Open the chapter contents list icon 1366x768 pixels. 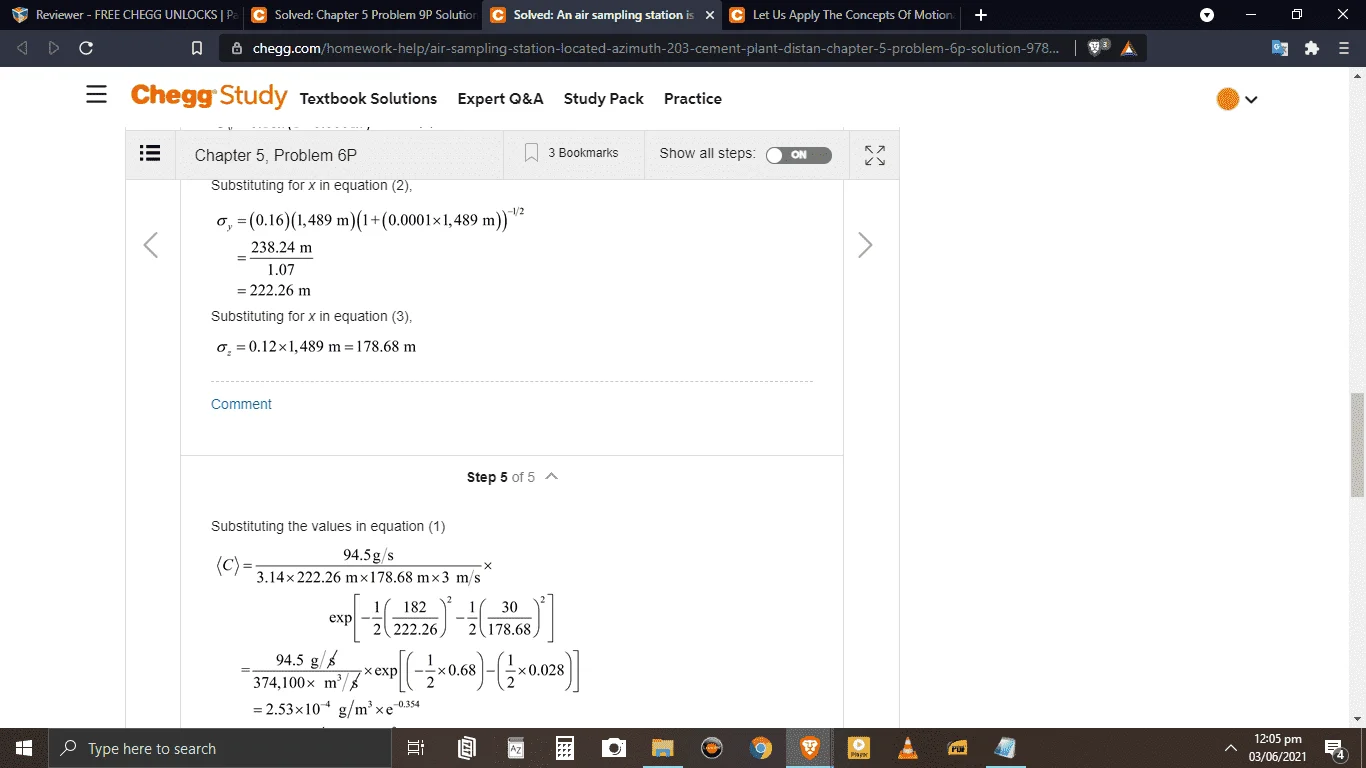tap(150, 154)
